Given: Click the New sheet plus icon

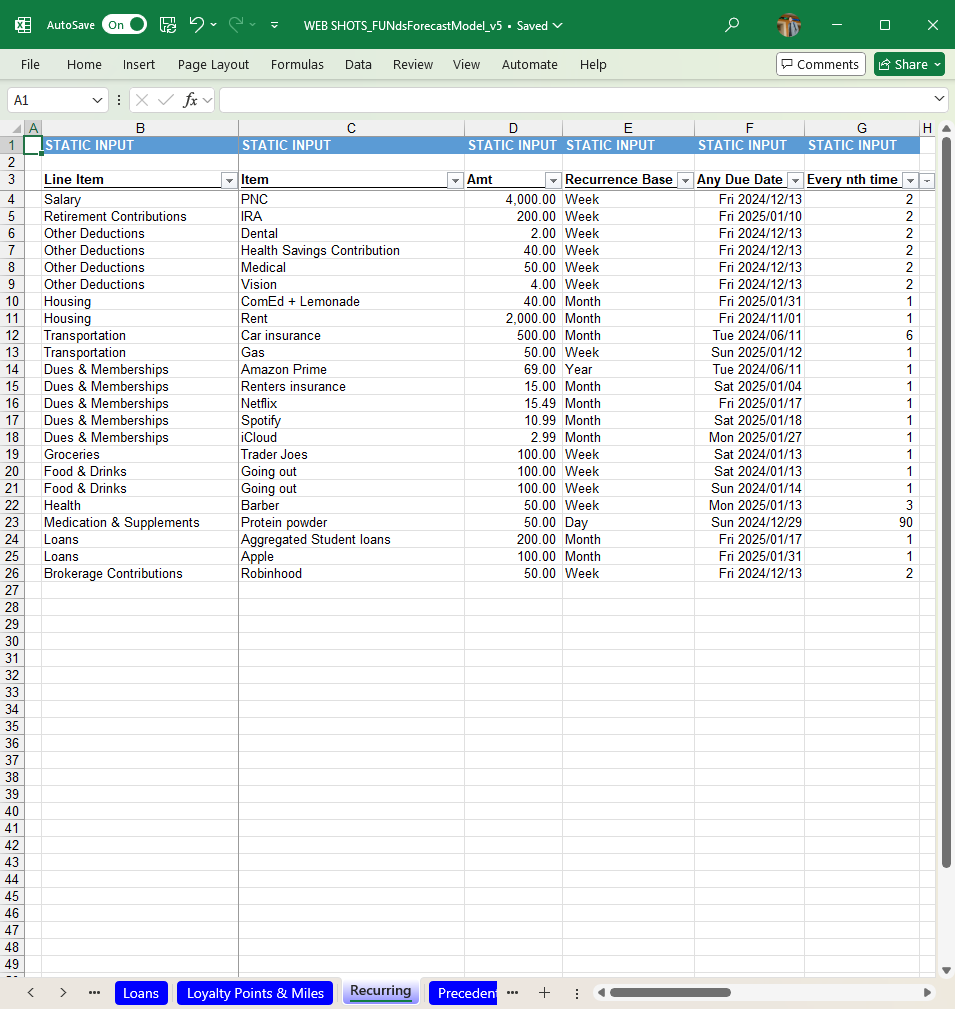Looking at the screenshot, I should [544, 992].
